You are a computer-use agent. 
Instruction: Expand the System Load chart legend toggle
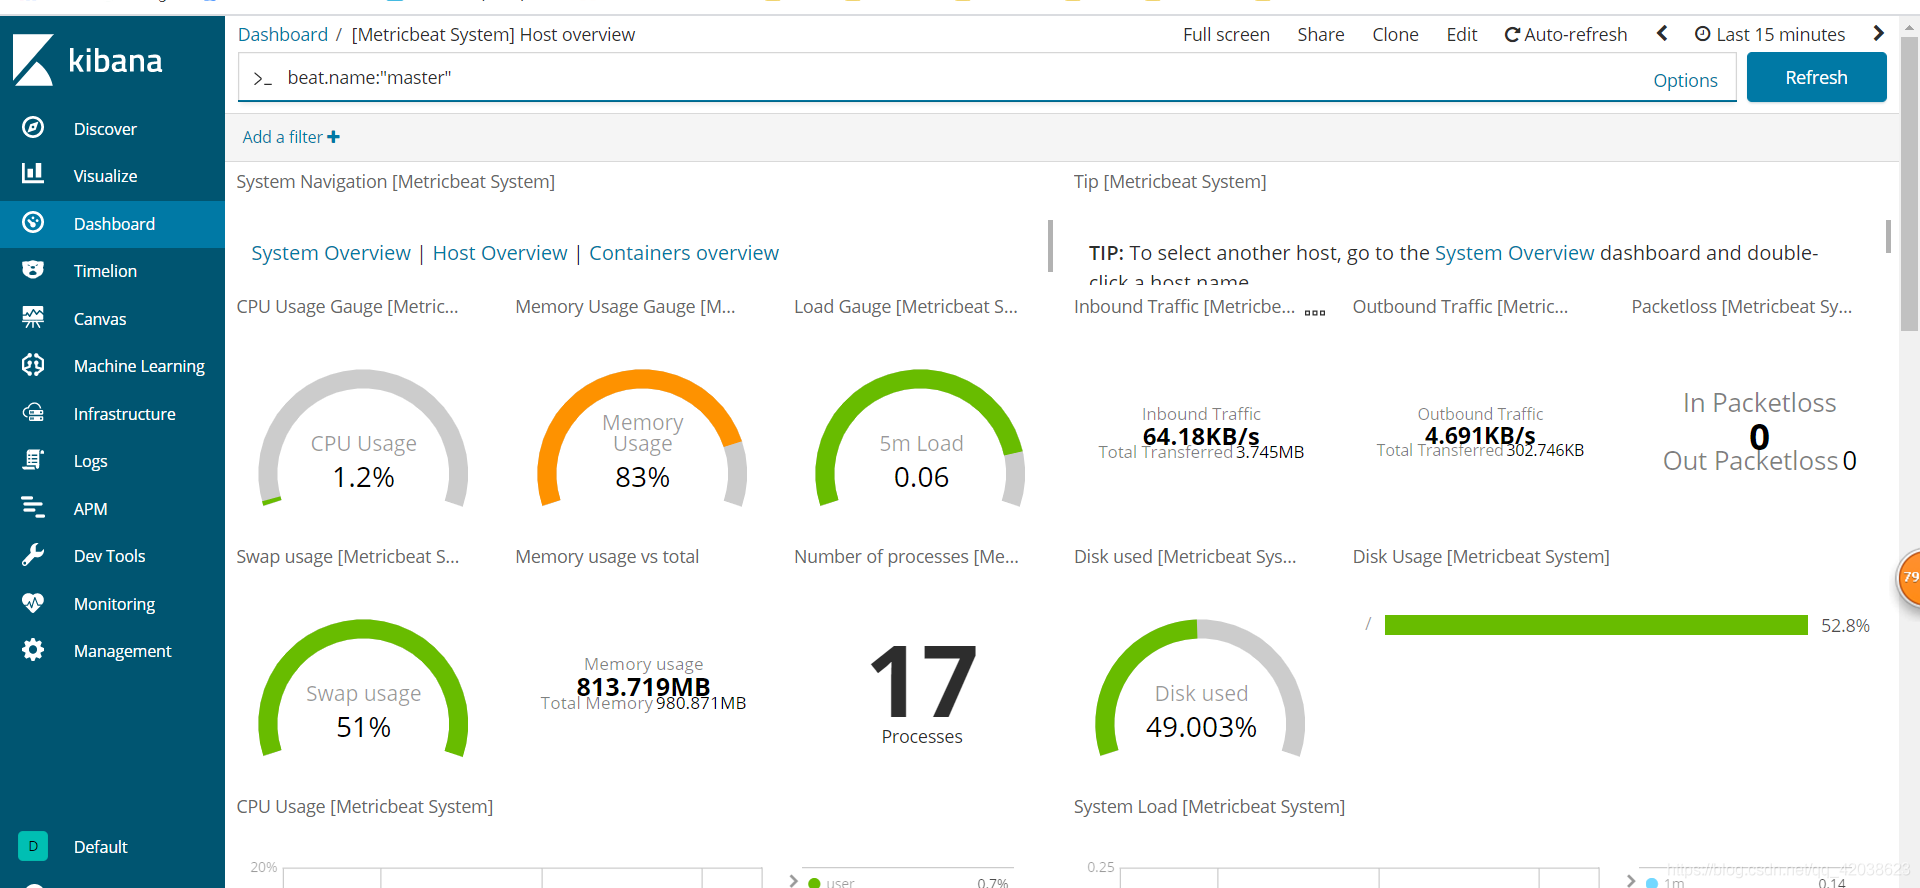(x=1631, y=881)
